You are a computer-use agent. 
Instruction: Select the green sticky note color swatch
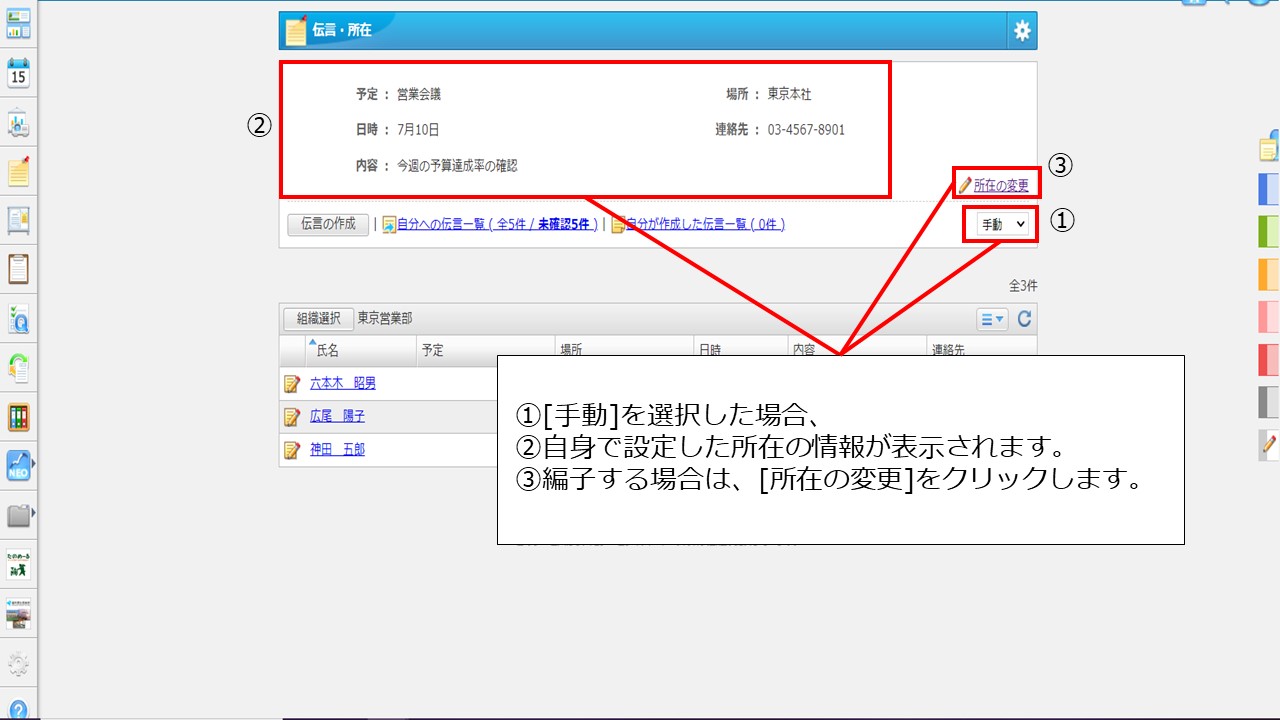pos(1269,231)
